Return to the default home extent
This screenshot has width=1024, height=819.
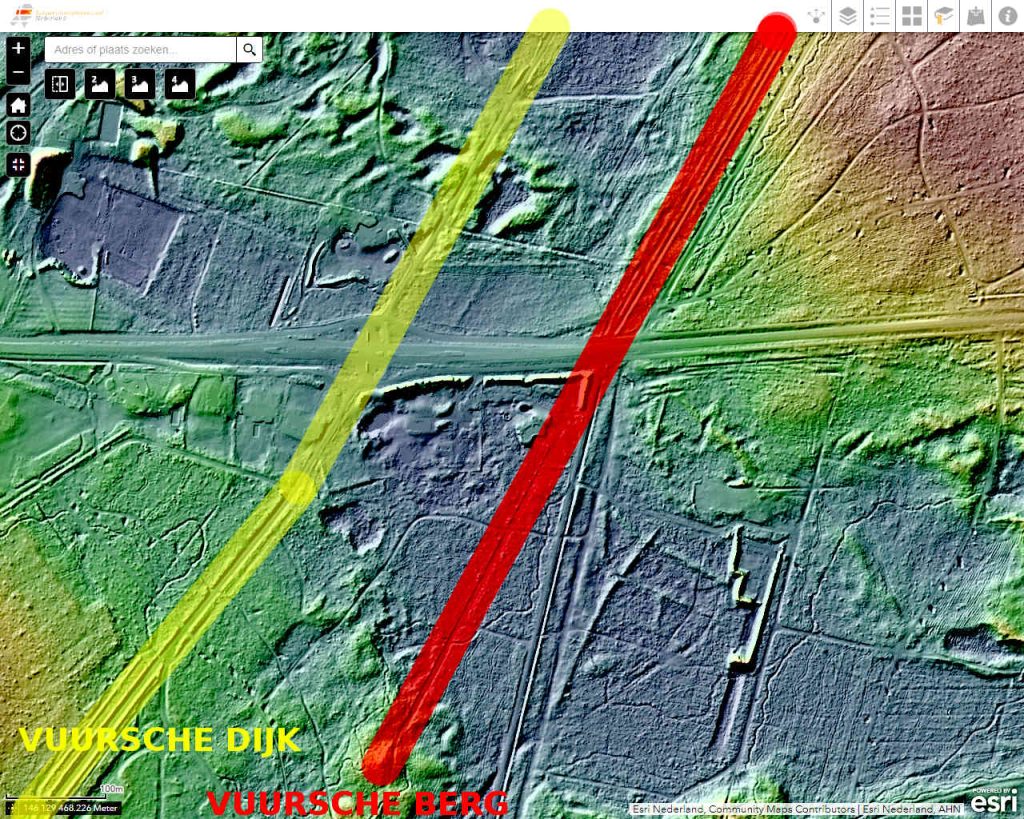pyautogui.click(x=18, y=105)
